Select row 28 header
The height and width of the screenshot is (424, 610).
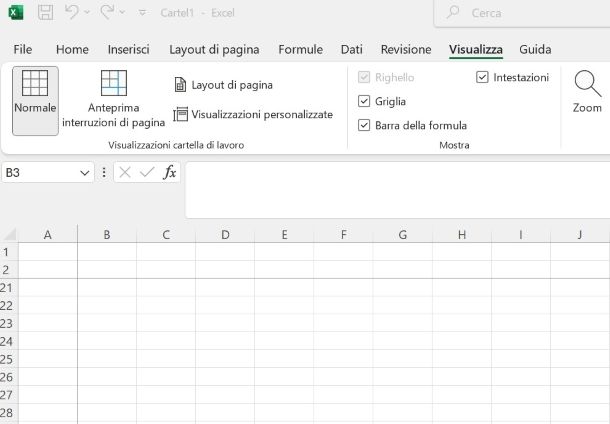pyautogui.click(x=9, y=413)
